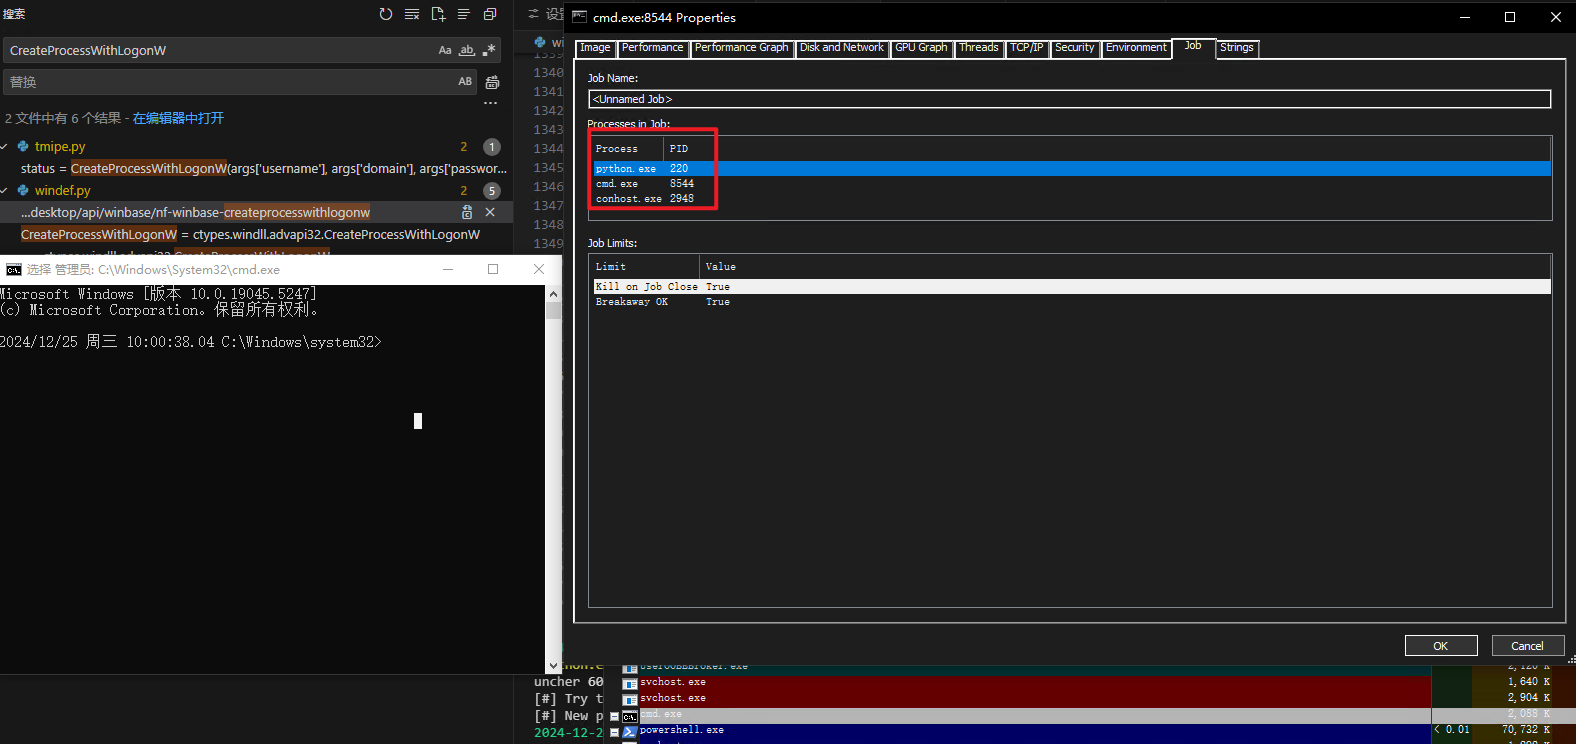
Task: Select python.exe row in job processes
Action: click(x=1072, y=168)
